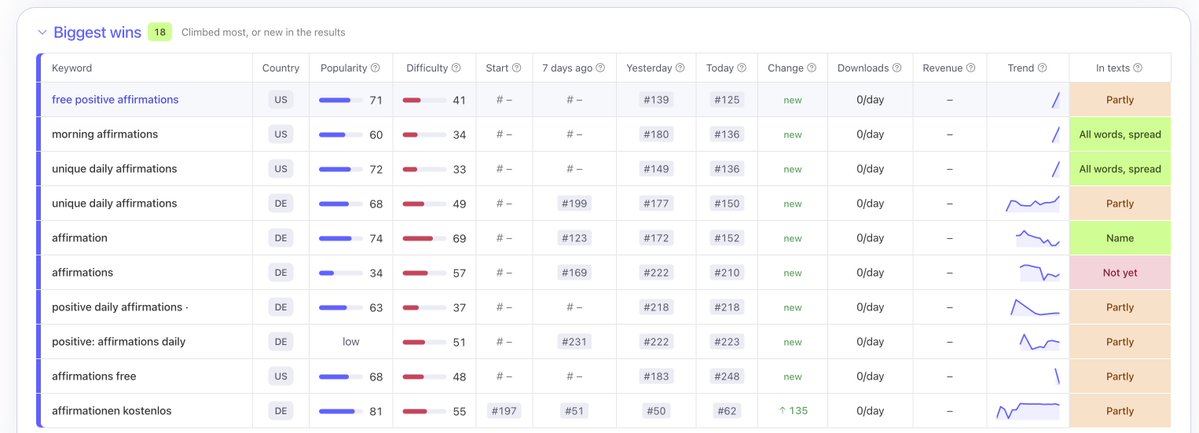Click the #199 rank seven days ago
This screenshot has height=433, width=1199.
point(574,203)
